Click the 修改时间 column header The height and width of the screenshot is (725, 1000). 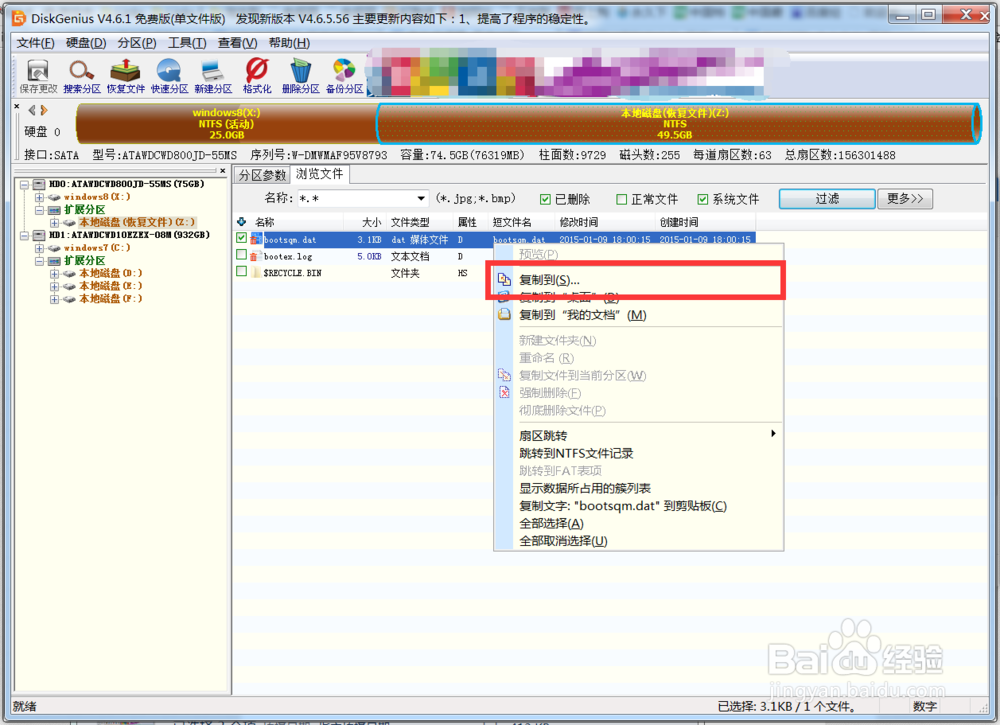pyautogui.click(x=605, y=222)
